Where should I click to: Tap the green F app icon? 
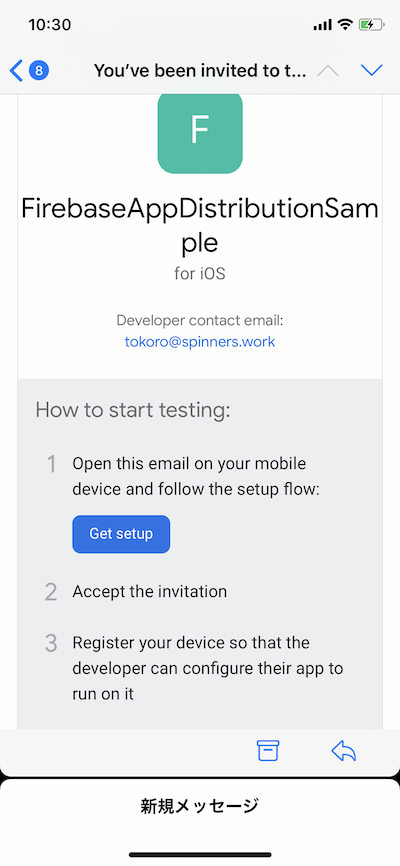tap(200, 133)
